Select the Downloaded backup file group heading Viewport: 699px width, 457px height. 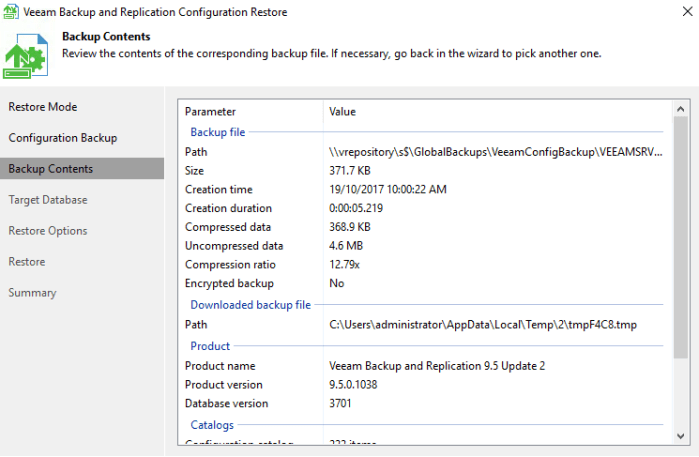coord(251,305)
